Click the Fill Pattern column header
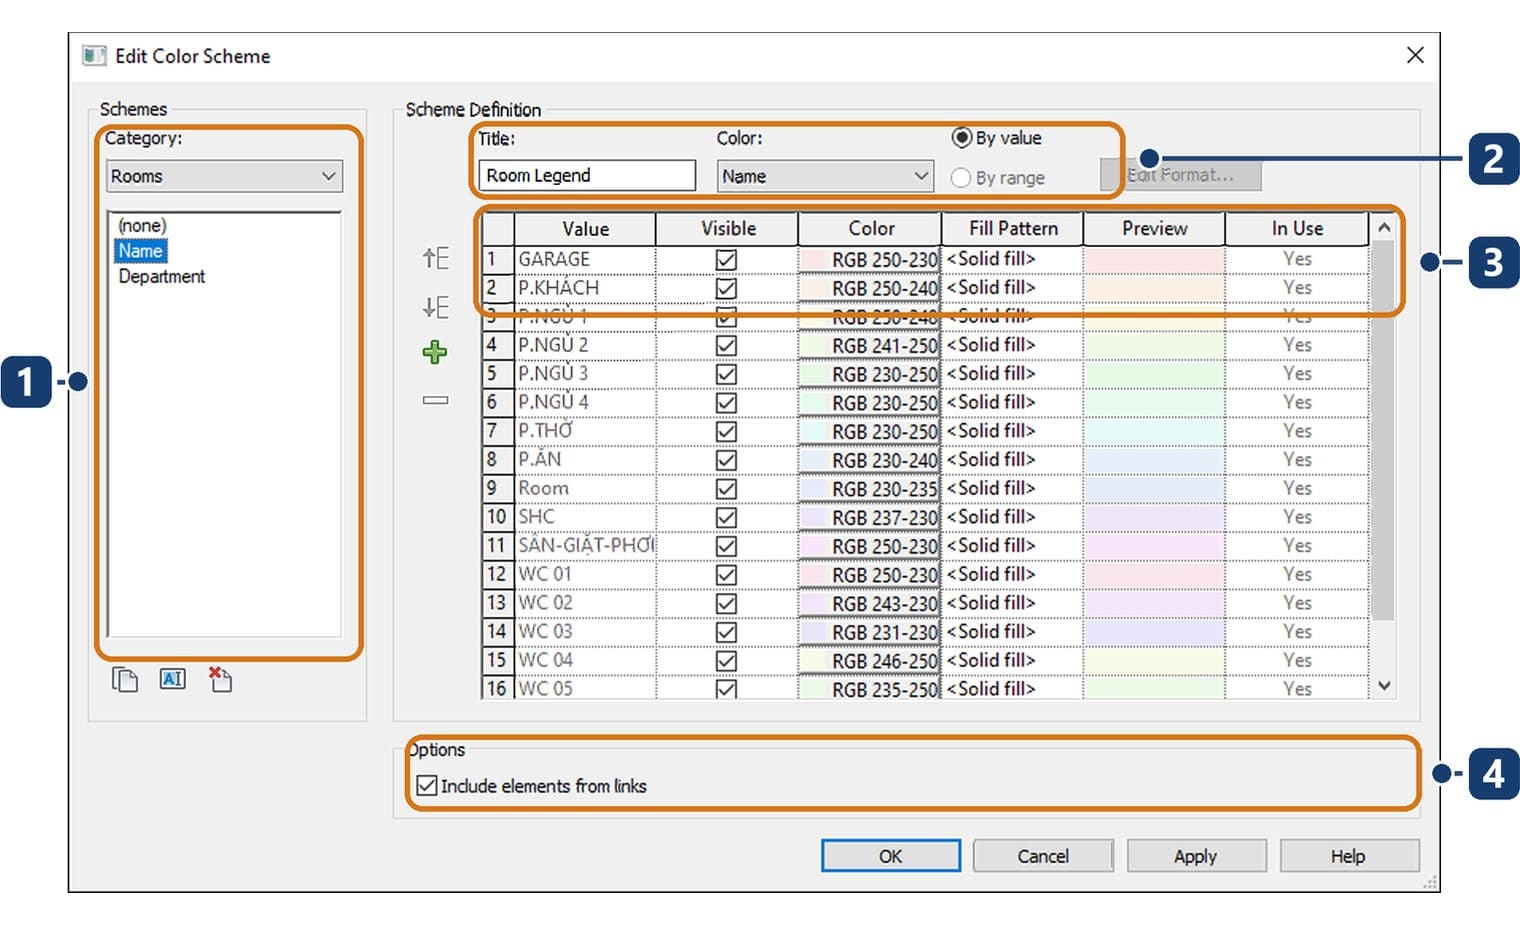1520x925 pixels. tap(1012, 228)
